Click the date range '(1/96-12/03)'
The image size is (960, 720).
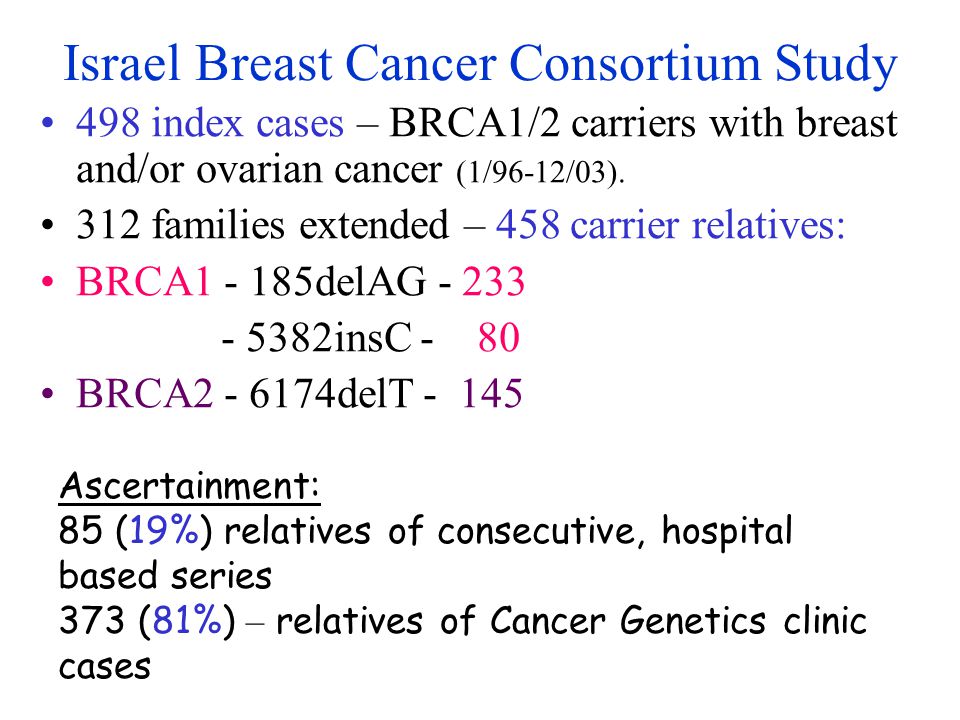pos(540,173)
